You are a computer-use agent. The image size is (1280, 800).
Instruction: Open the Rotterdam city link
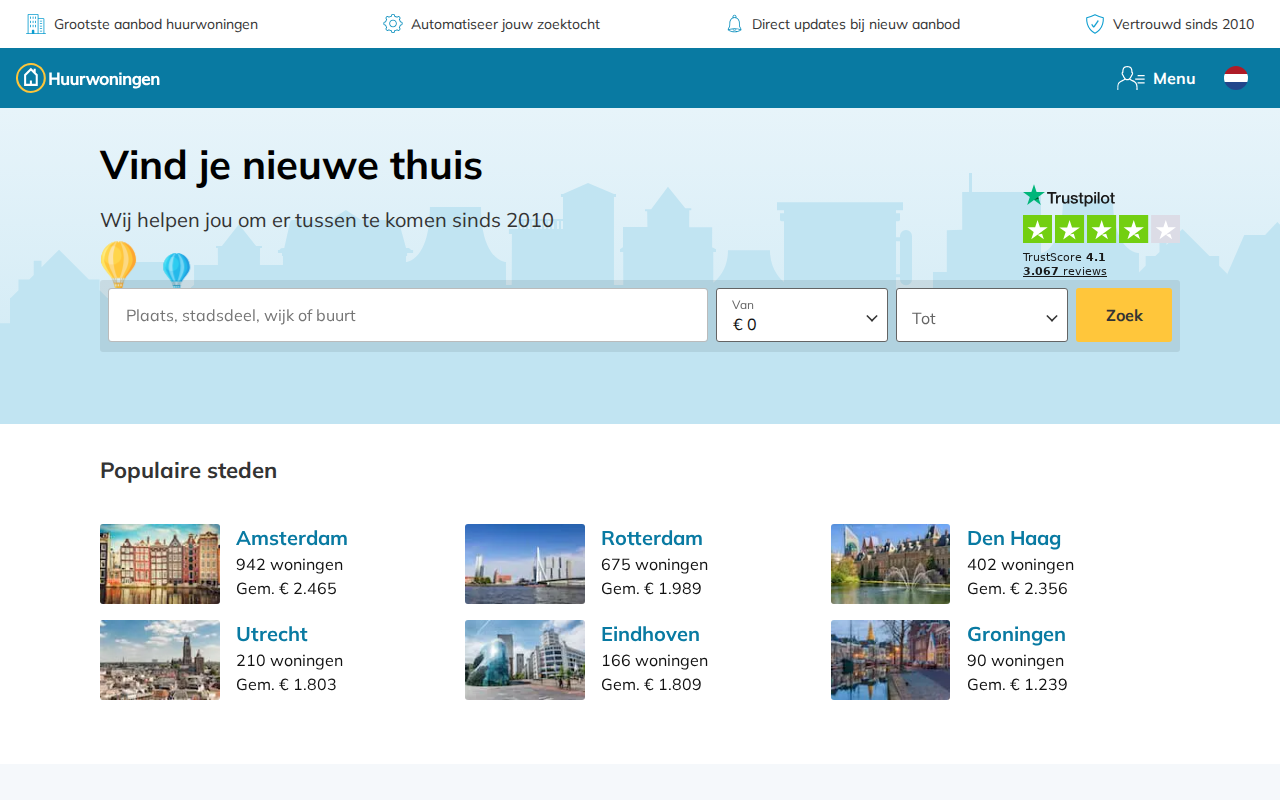pyautogui.click(x=652, y=538)
